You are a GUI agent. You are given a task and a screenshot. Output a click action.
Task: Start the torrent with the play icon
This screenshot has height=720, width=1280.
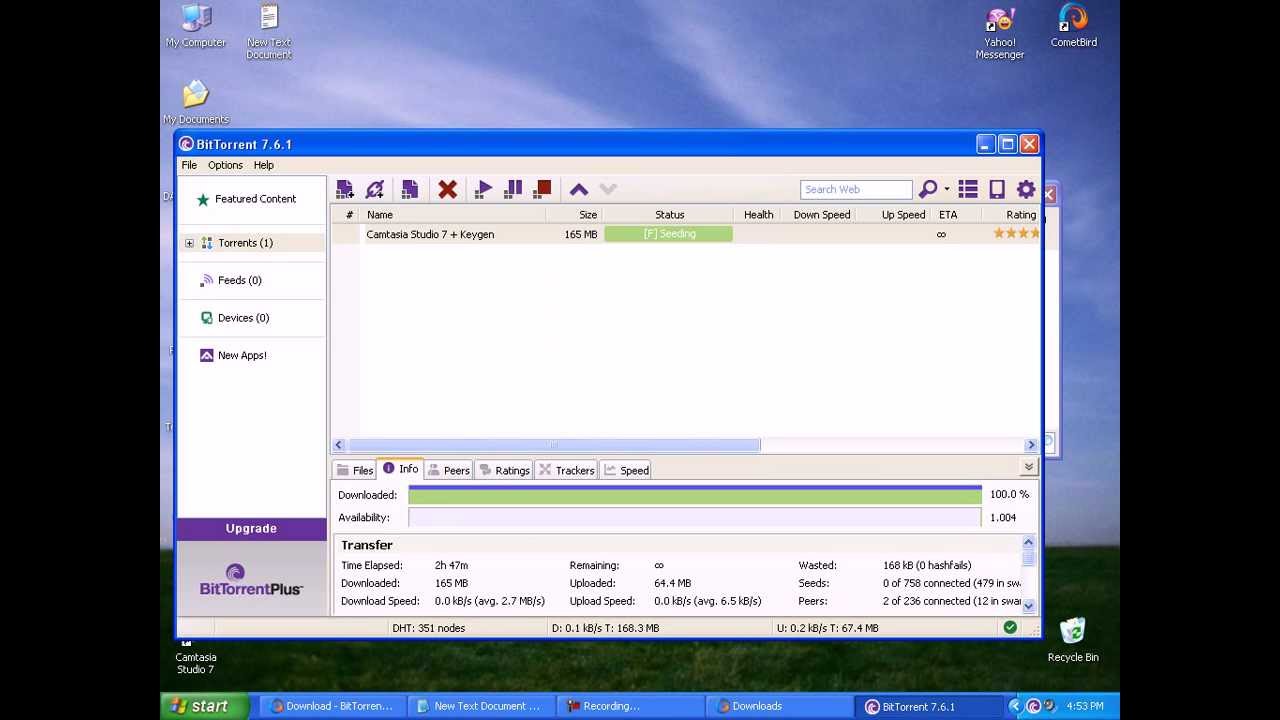(483, 189)
